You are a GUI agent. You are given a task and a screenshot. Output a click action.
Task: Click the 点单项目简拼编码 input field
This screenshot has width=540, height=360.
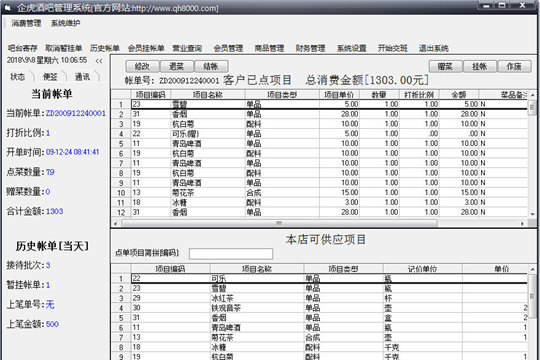231,254
